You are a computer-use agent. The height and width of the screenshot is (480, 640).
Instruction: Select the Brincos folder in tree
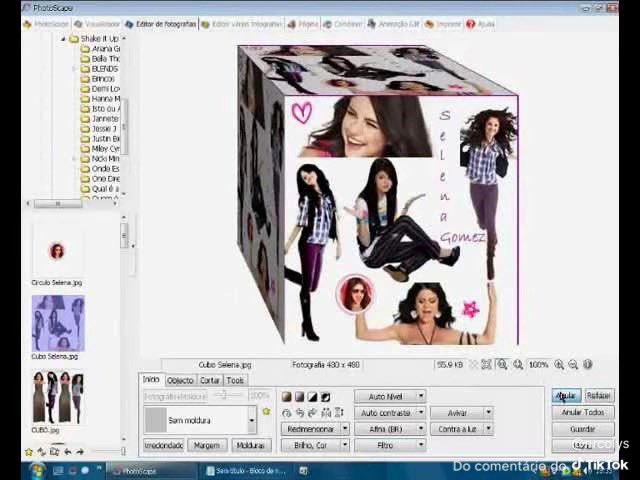click(x=98, y=79)
